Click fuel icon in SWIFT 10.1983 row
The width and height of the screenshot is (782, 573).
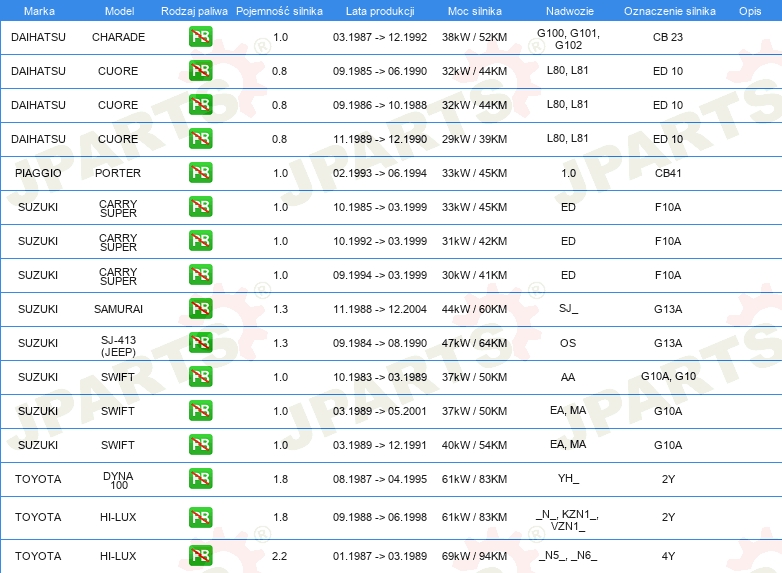(200, 376)
